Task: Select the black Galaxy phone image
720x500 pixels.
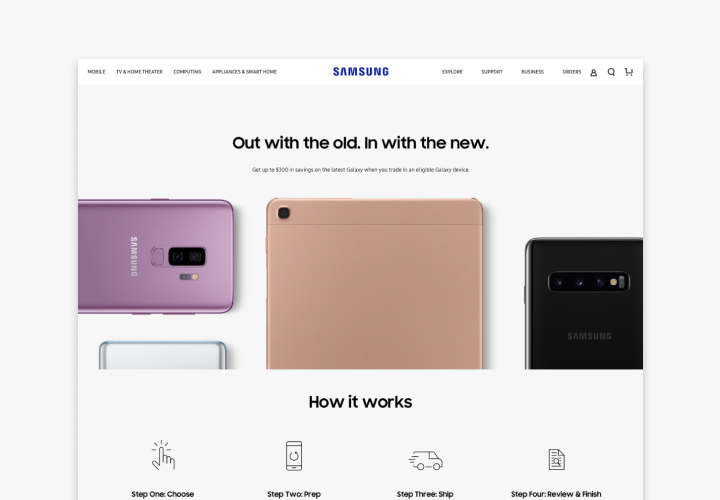Action: (x=584, y=303)
